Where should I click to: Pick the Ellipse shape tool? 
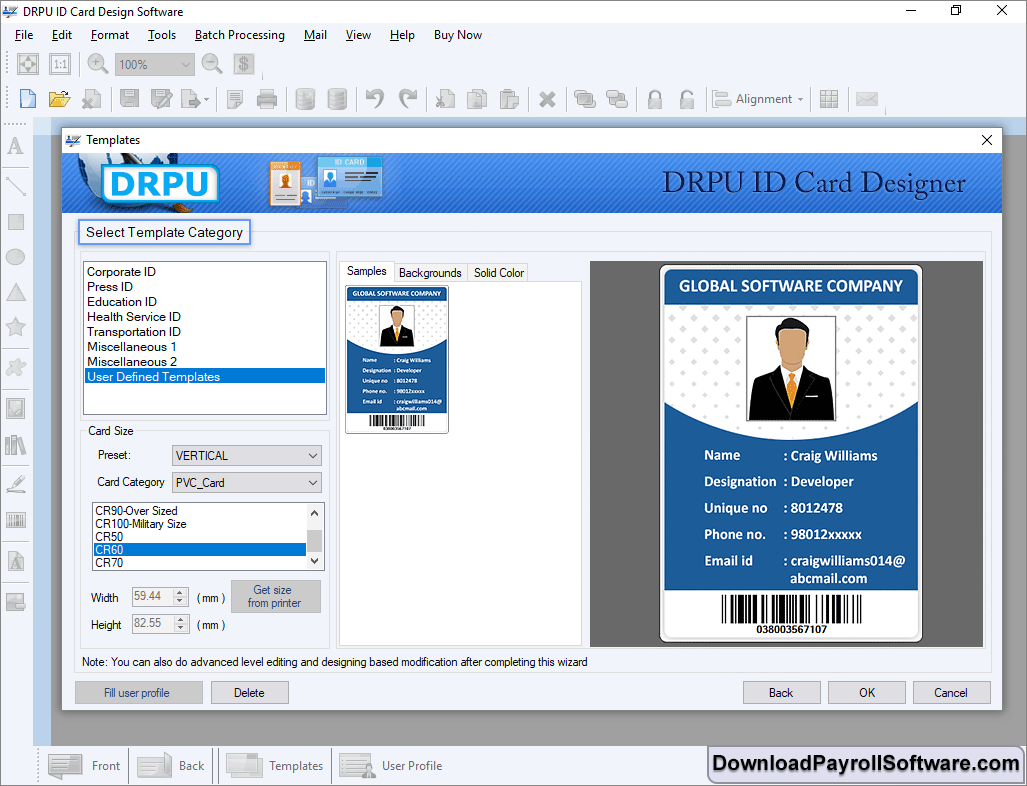coord(15,257)
